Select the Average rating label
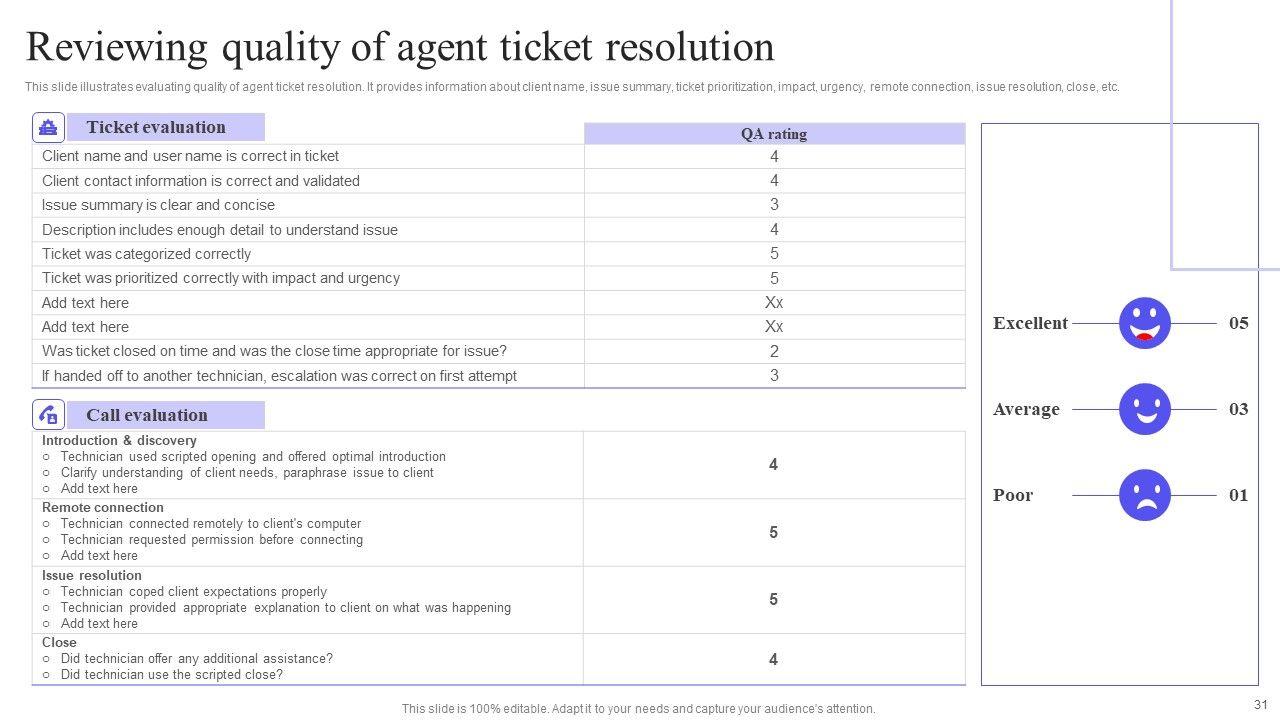Screen dimensions: 1280x720 pyautogui.click(x=1026, y=409)
